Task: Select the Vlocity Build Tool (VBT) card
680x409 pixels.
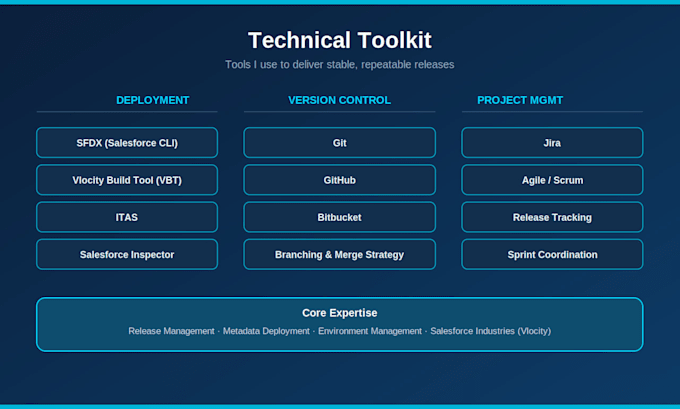Action: [127, 180]
